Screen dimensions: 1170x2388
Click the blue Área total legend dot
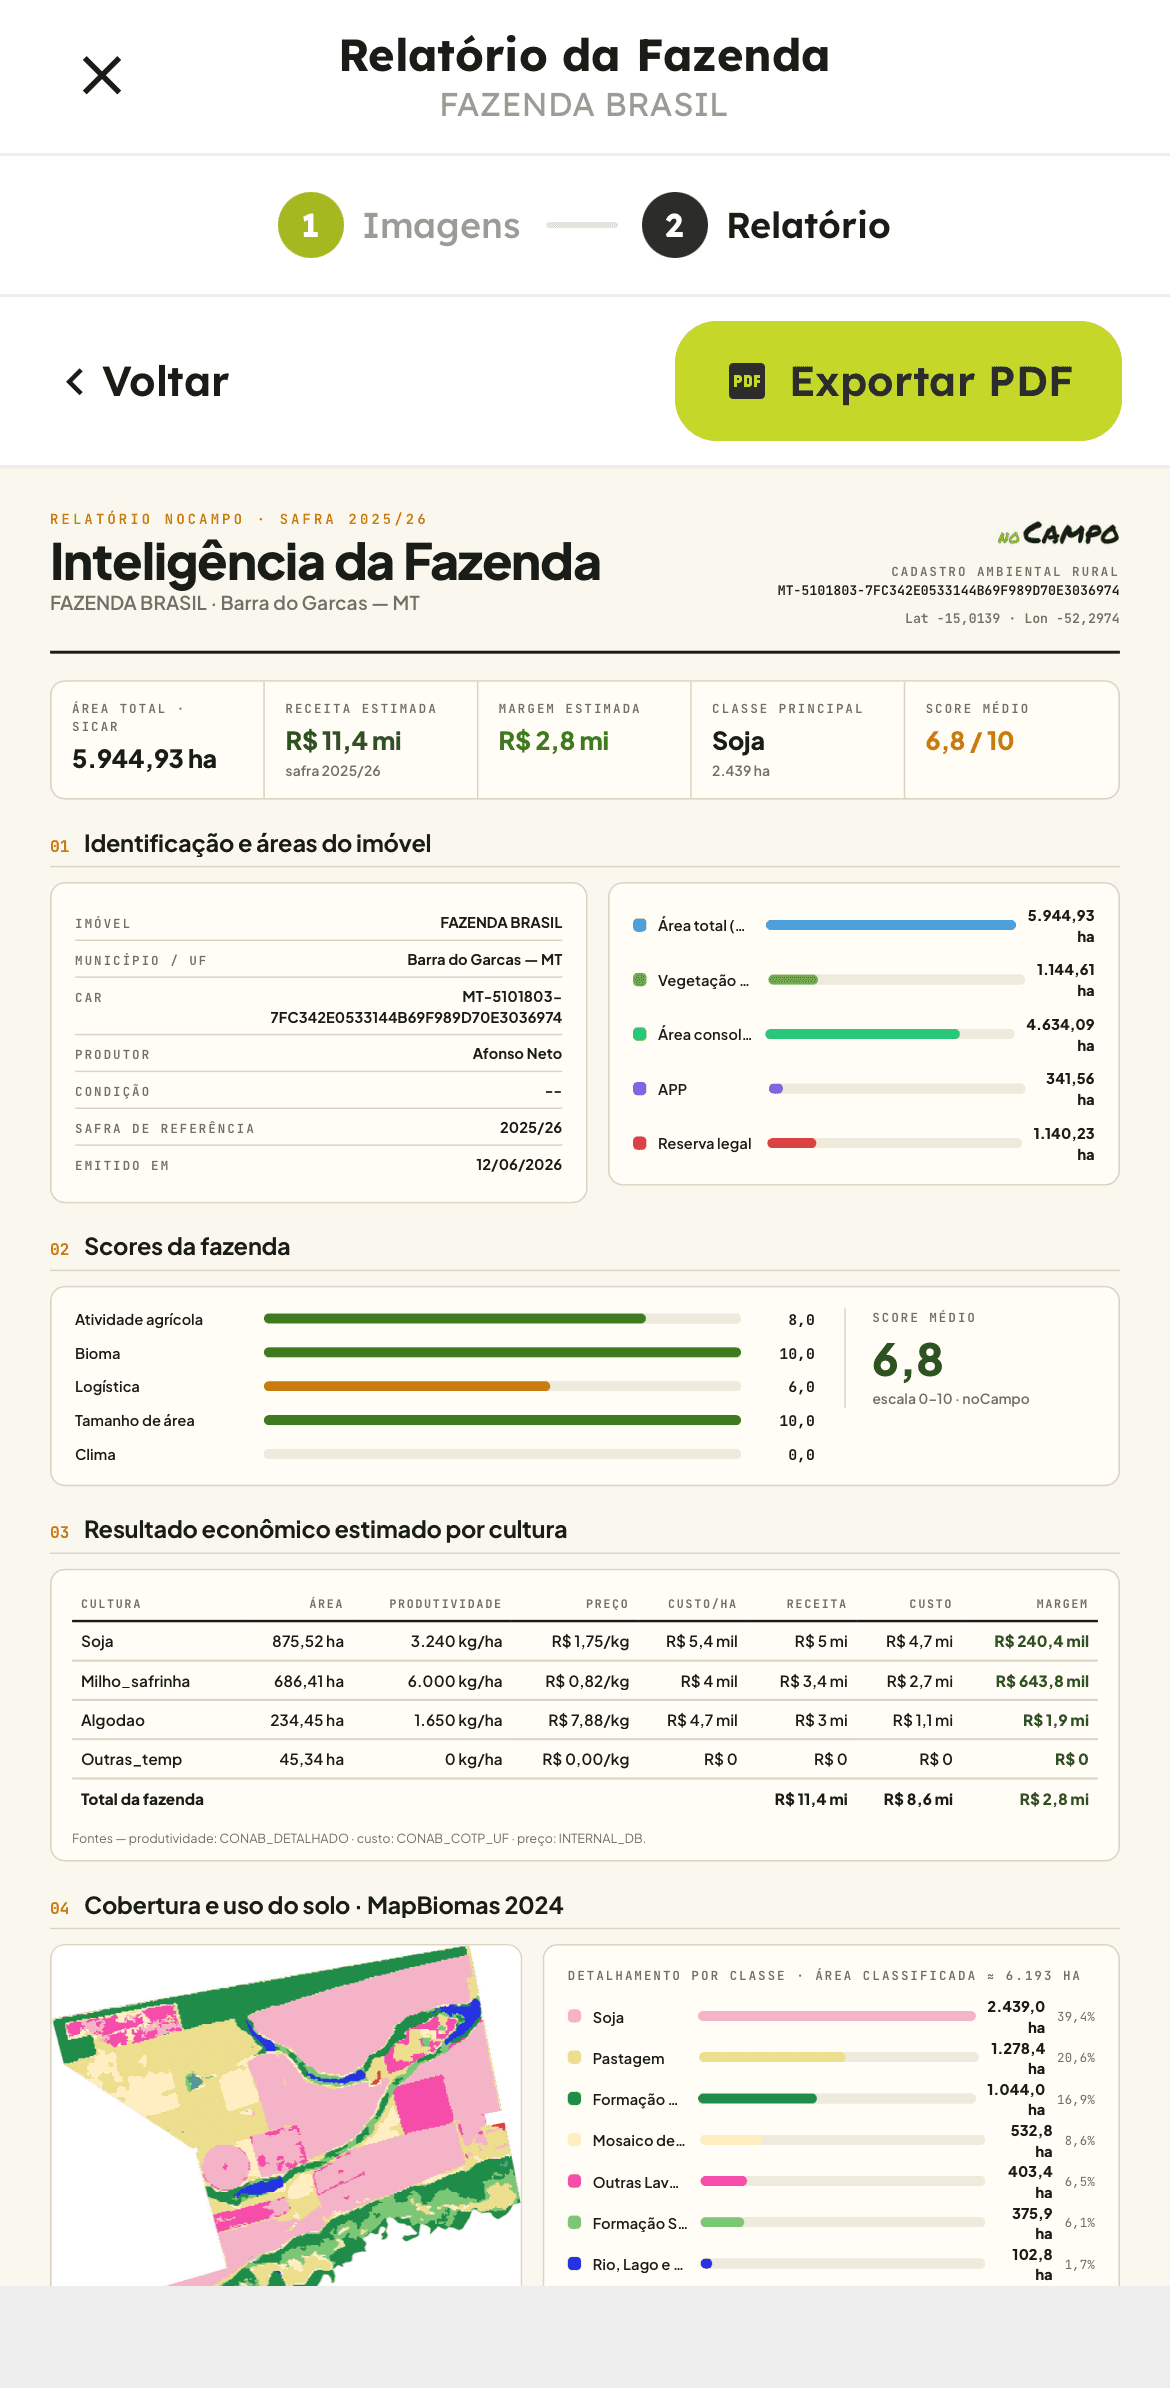[640, 925]
